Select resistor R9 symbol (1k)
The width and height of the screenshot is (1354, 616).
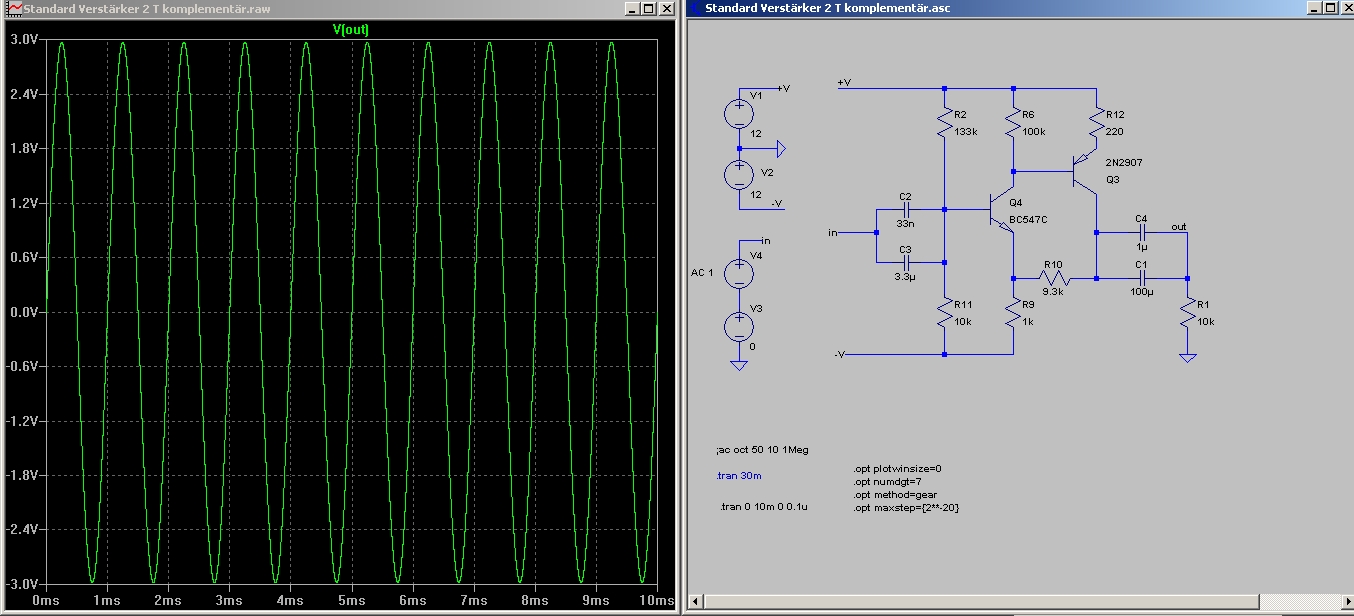1014,314
